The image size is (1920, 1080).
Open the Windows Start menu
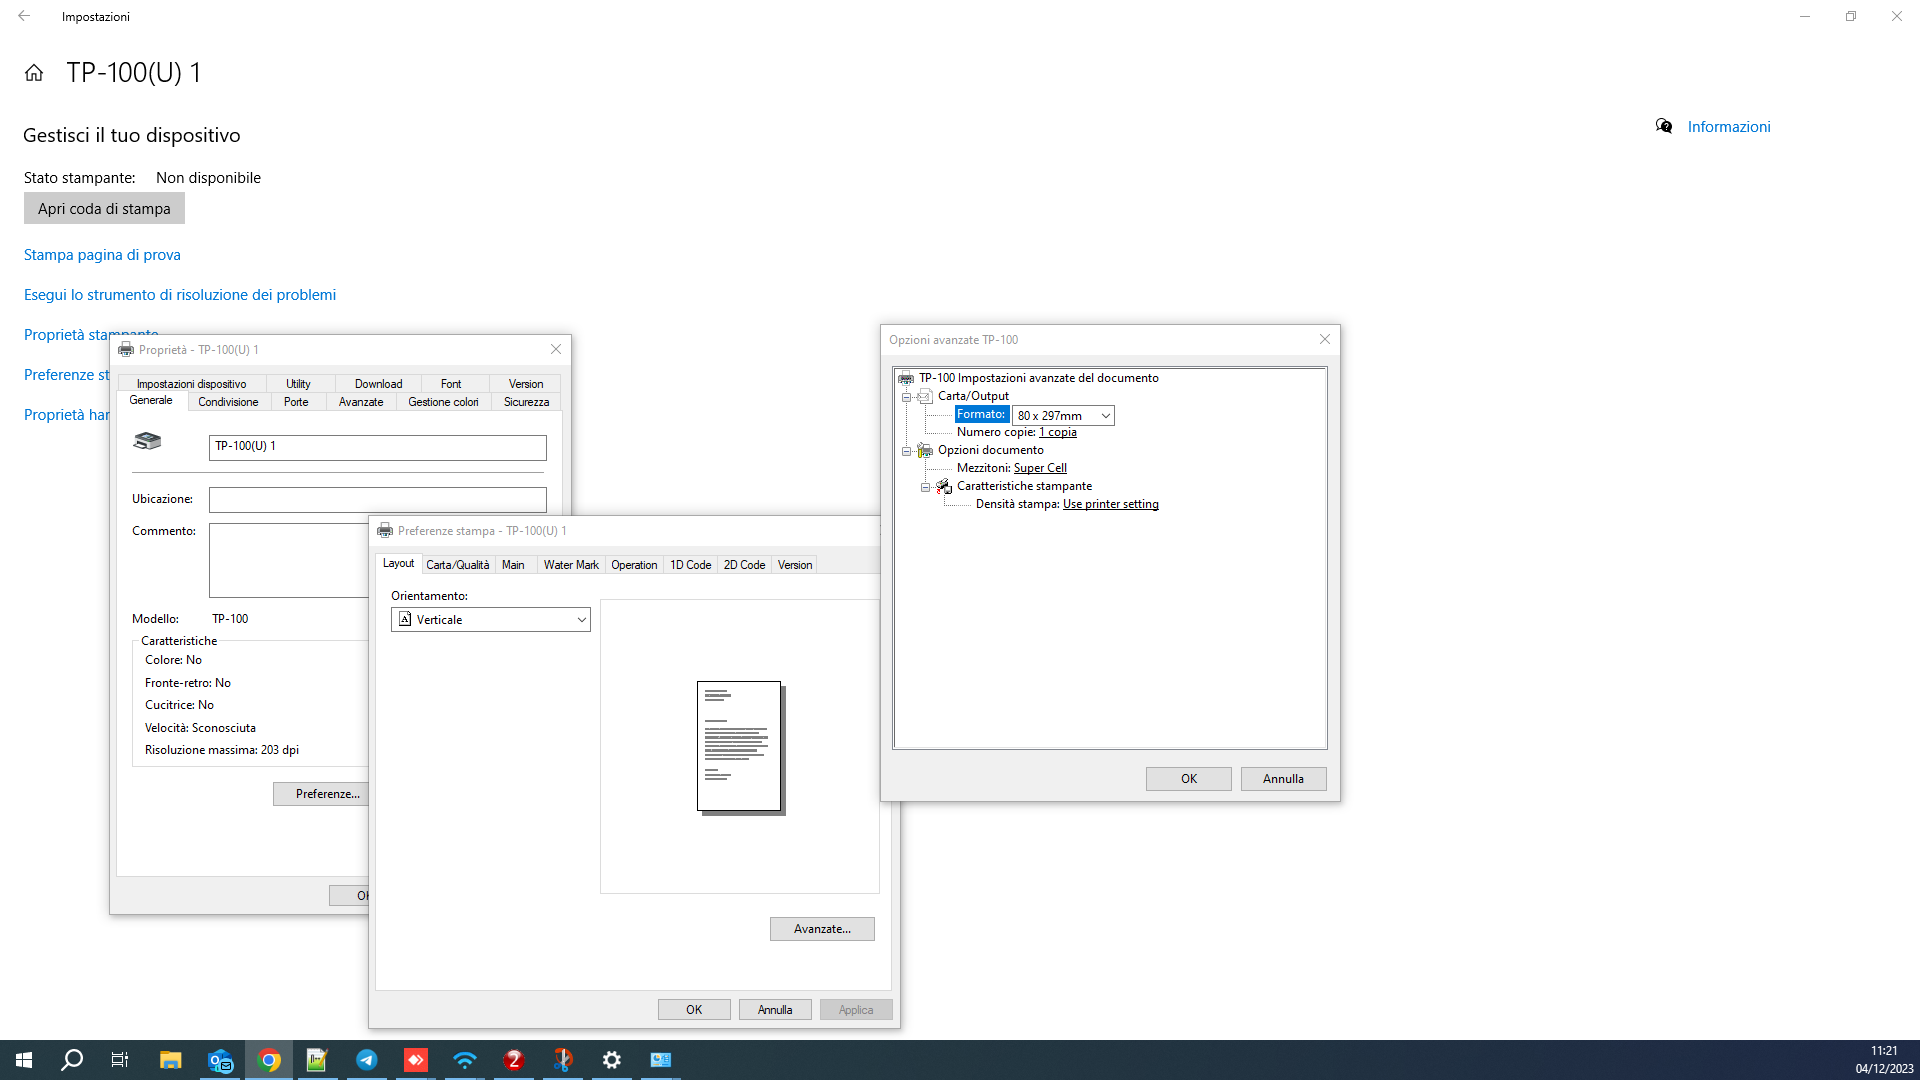point(24,1060)
